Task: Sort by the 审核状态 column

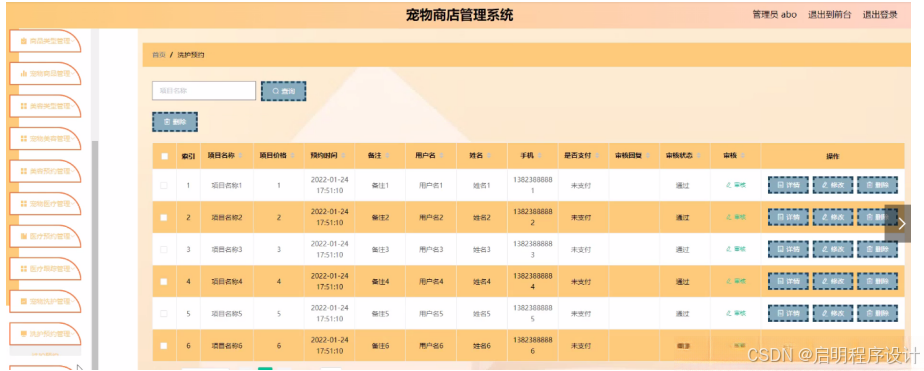Action: point(698,156)
